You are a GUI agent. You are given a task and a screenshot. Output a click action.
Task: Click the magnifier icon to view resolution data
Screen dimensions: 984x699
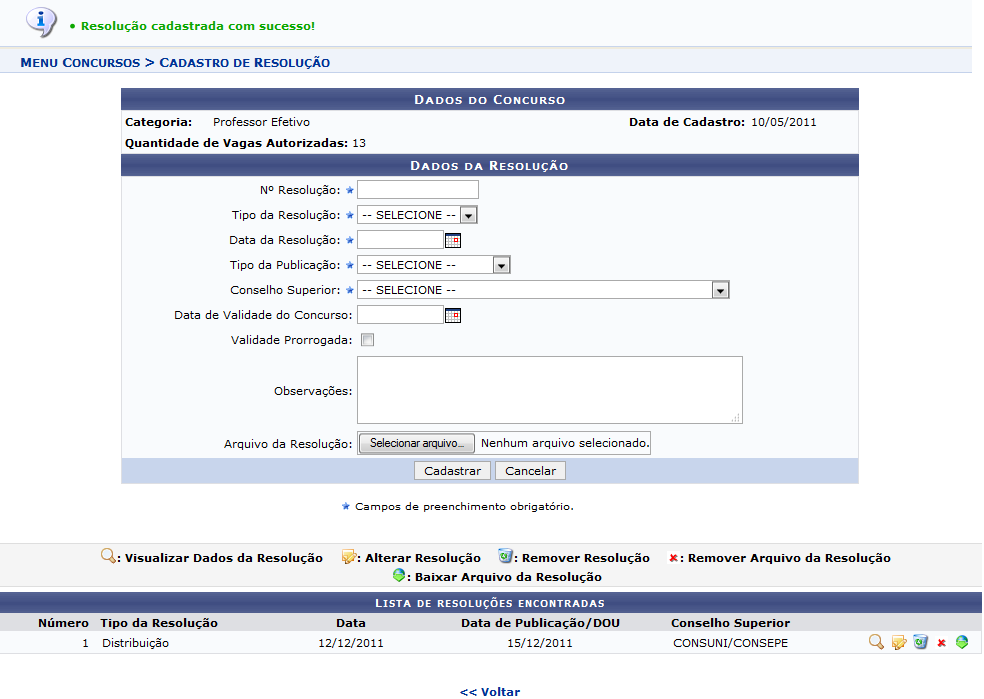point(875,643)
